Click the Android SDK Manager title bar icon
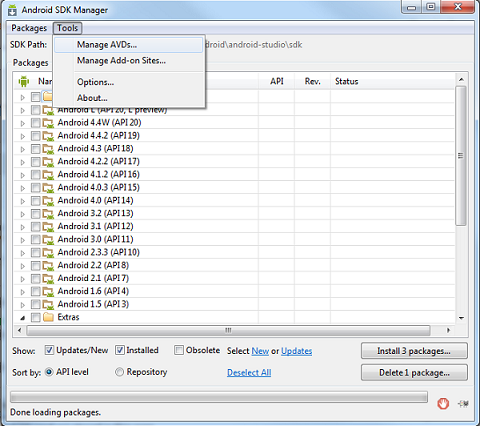Image resolution: width=480 pixels, height=426 pixels. [12, 10]
